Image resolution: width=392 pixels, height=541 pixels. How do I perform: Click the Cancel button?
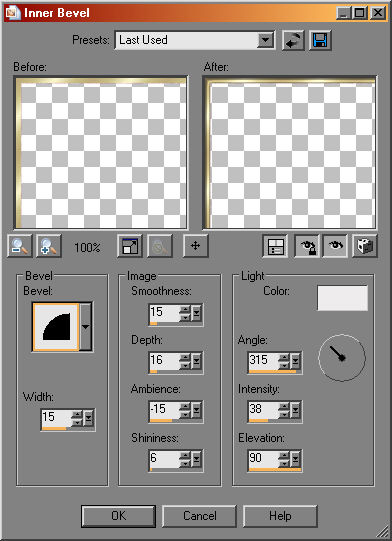199,516
